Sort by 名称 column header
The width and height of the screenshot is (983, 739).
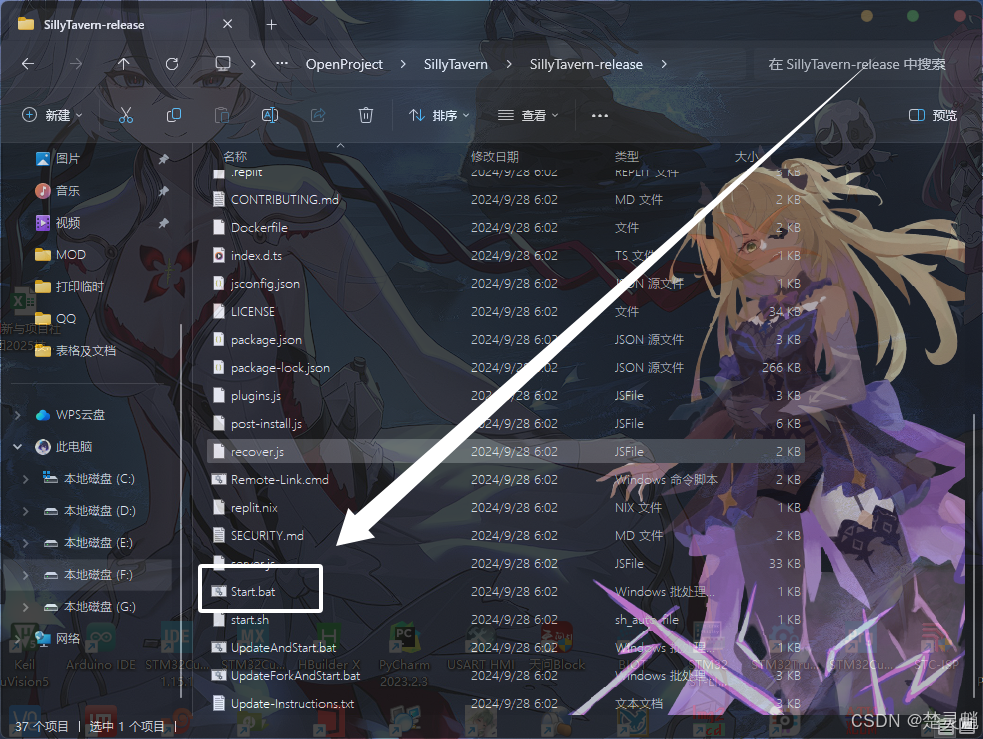point(235,156)
